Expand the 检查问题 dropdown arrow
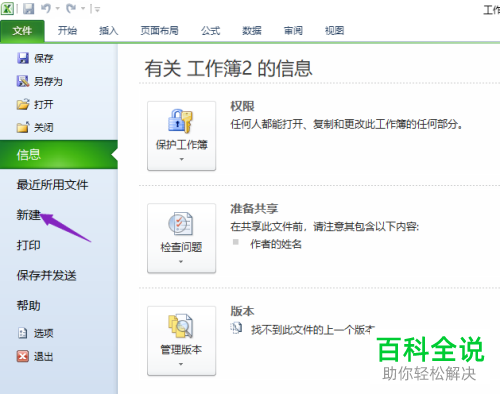This screenshot has height=394, width=500. tap(181, 262)
